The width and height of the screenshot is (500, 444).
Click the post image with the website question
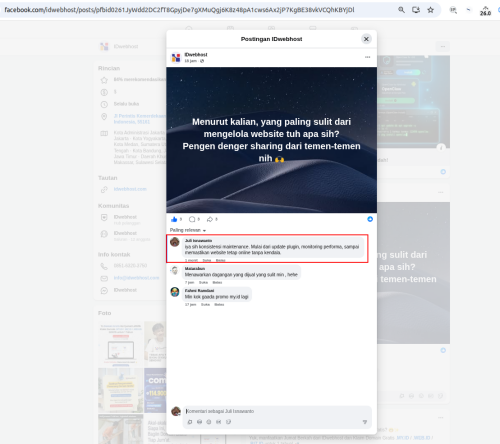pyautogui.click(x=271, y=140)
